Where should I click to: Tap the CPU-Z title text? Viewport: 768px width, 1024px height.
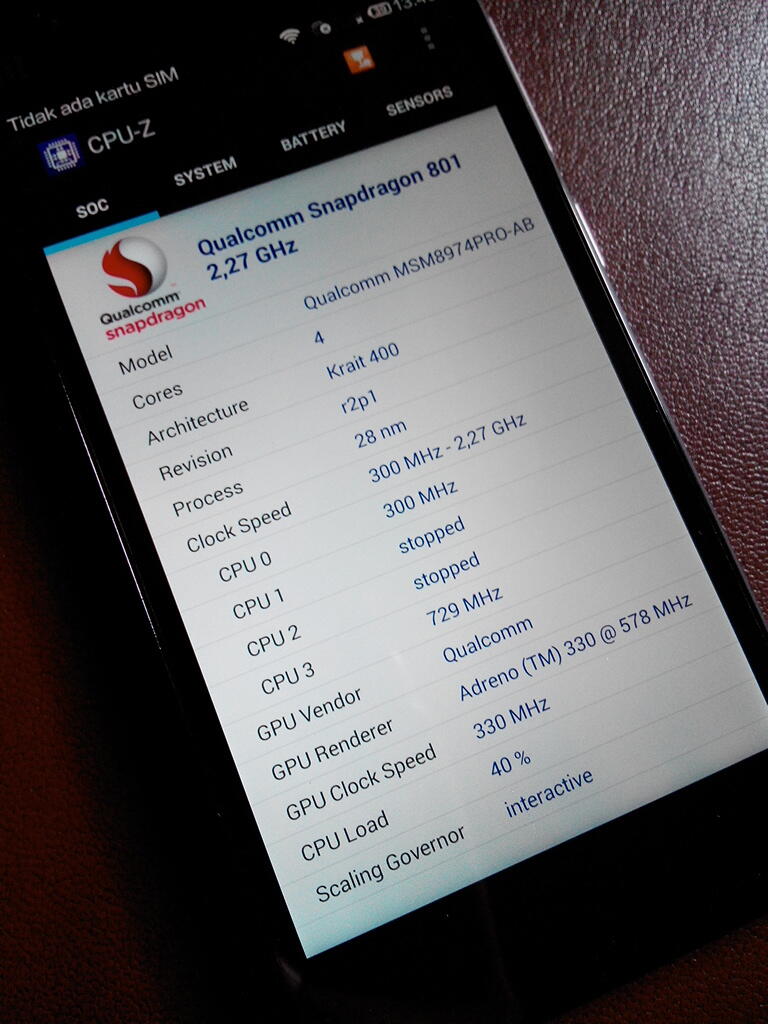point(121,136)
